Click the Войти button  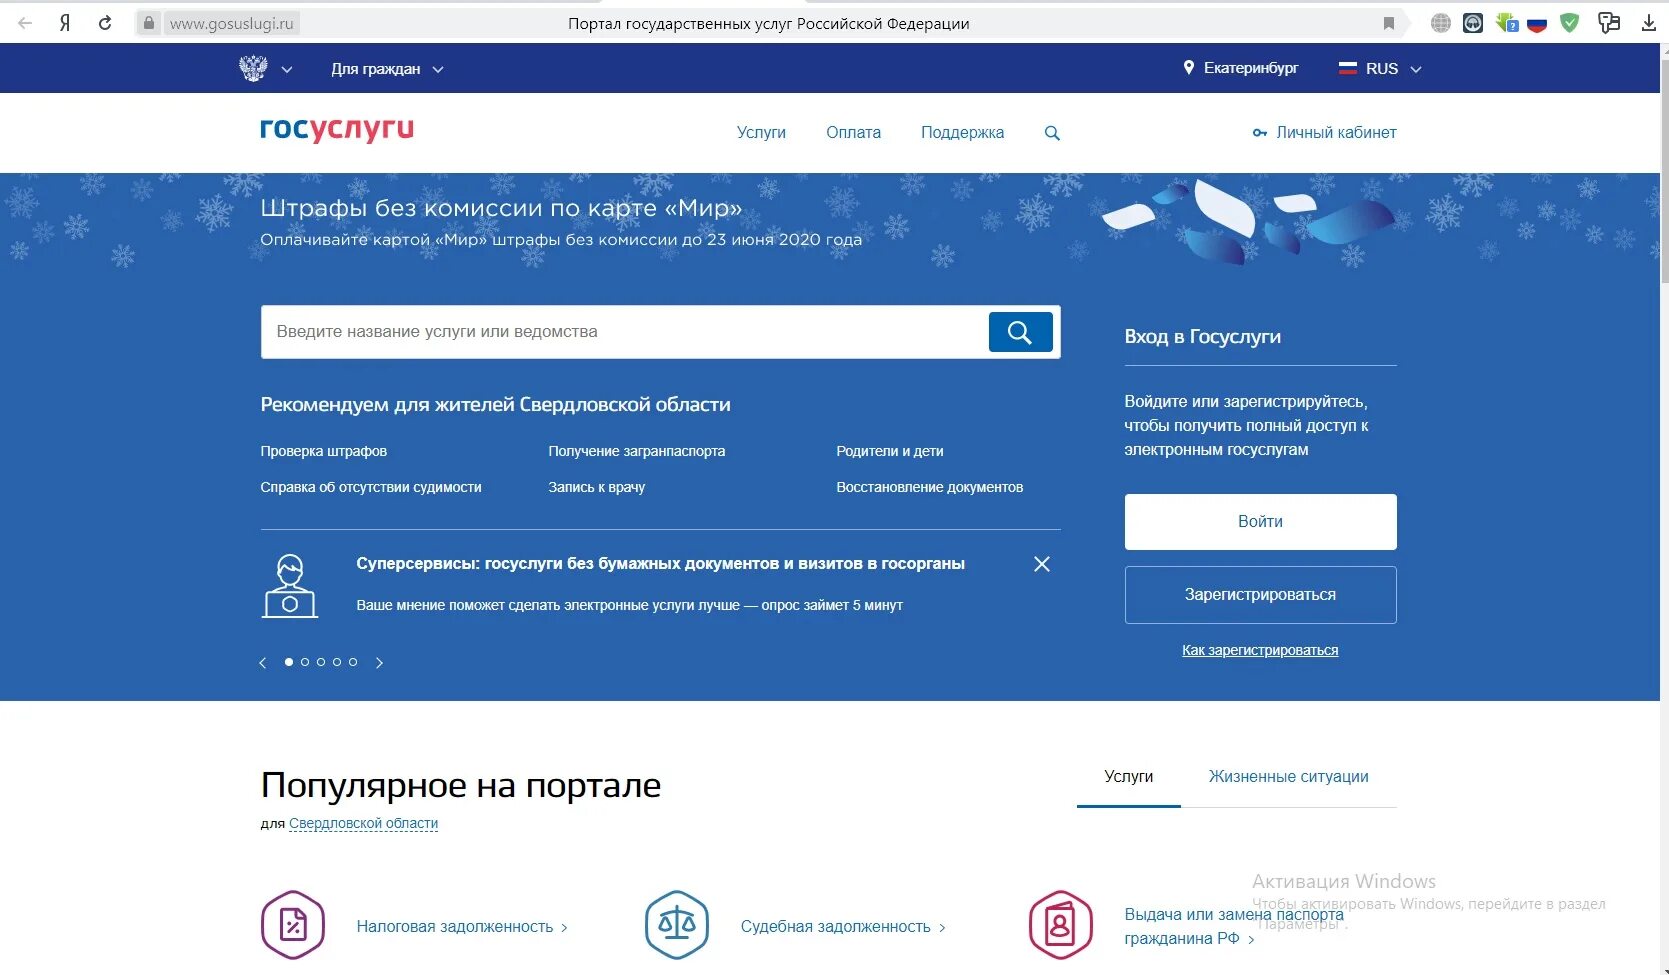tap(1260, 522)
